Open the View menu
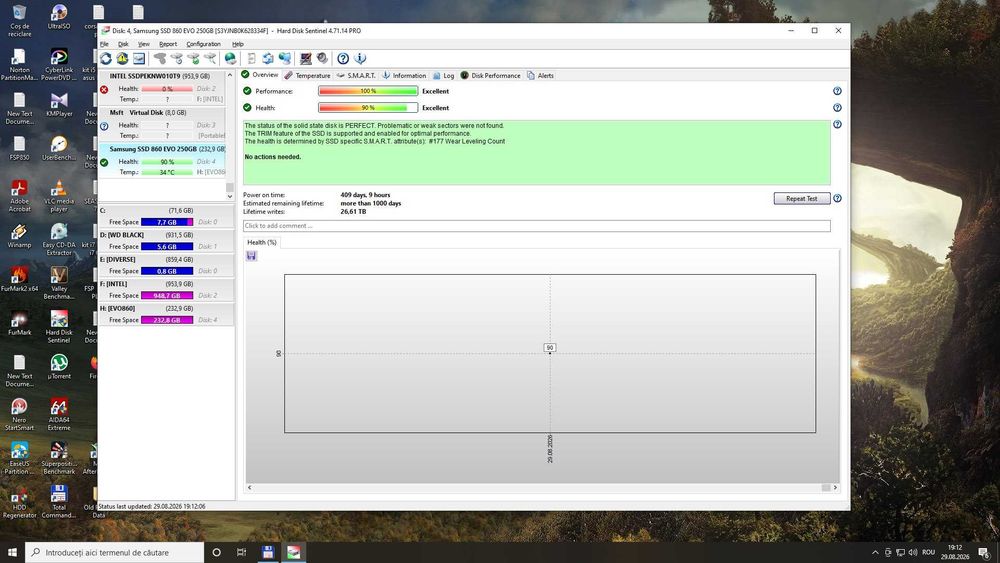1000x563 pixels. coord(143,44)
